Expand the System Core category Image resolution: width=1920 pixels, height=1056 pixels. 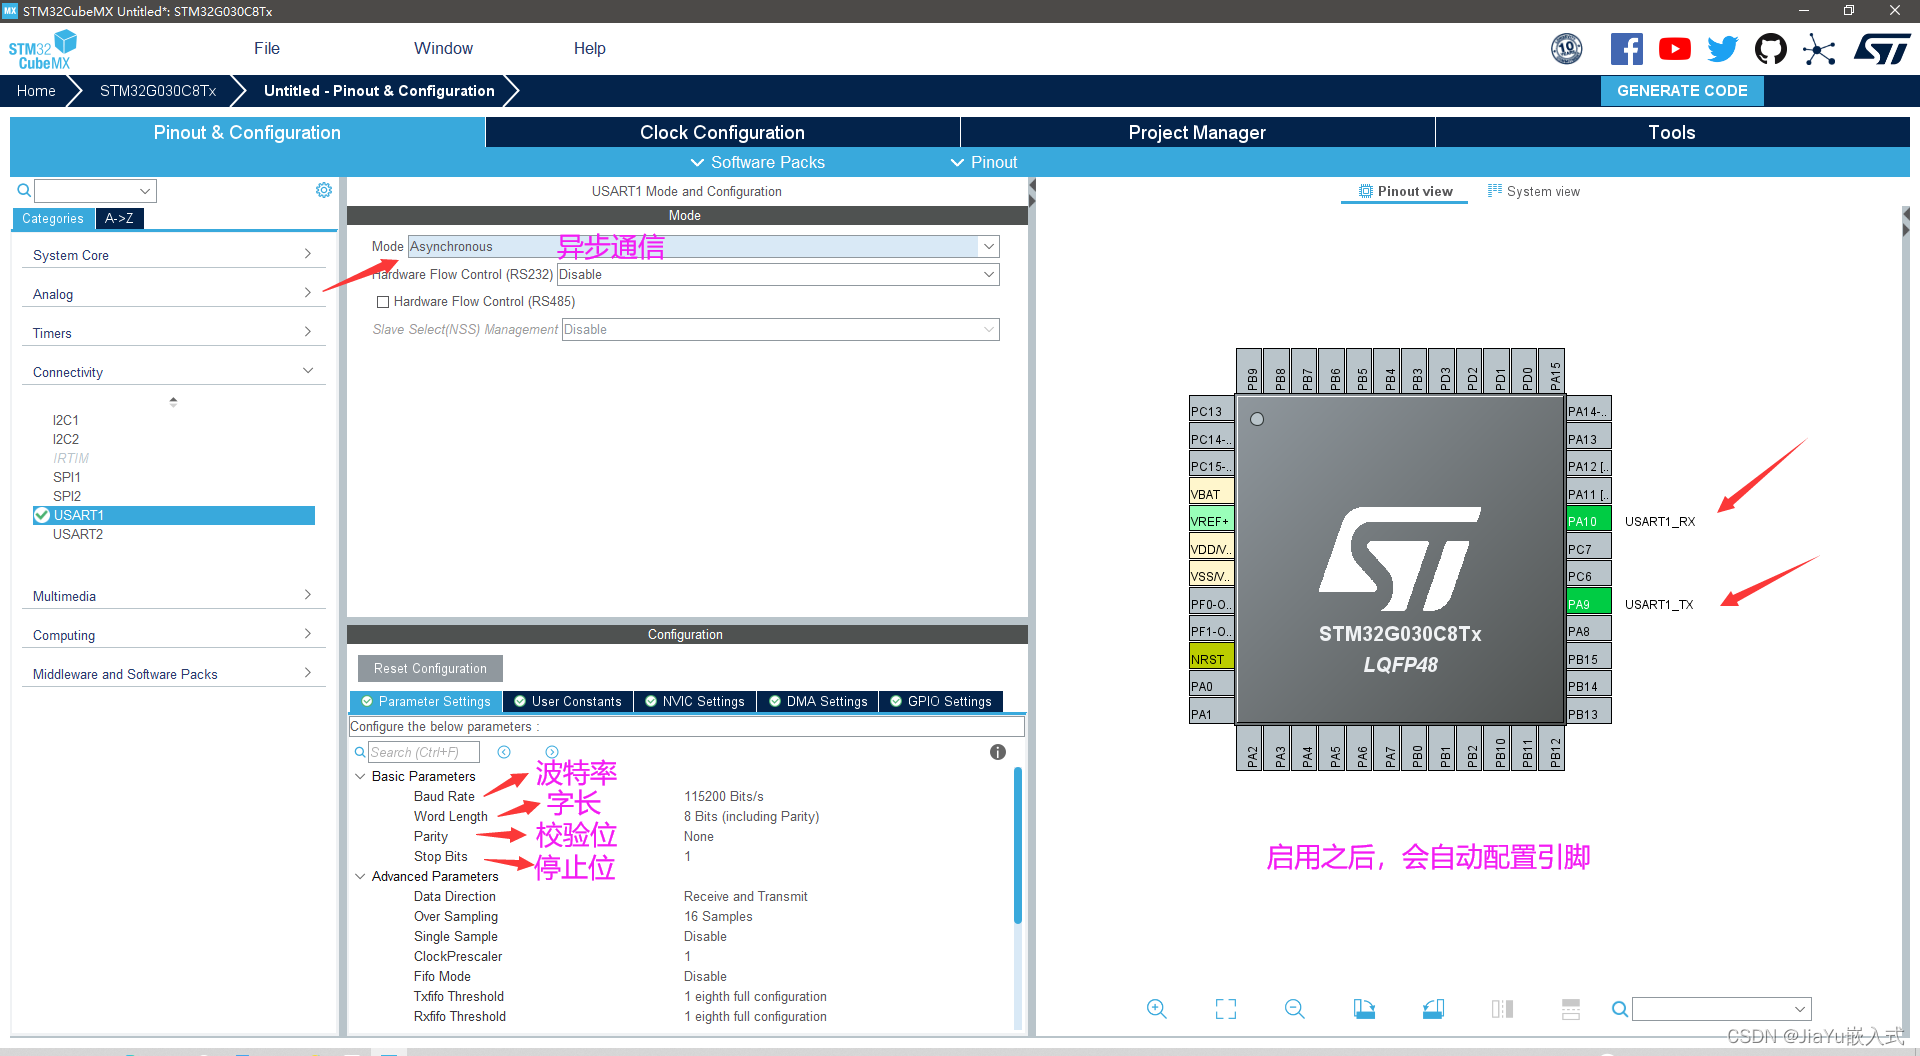[x=172, y=255]
